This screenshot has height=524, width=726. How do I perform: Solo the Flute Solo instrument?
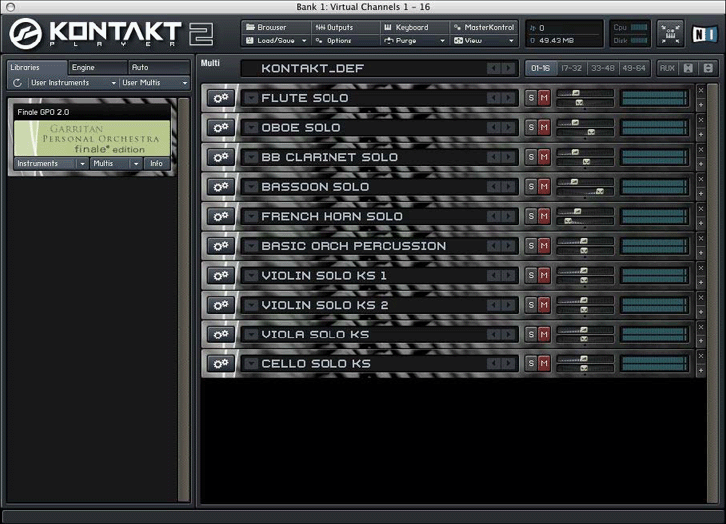(x=531, y=98)
